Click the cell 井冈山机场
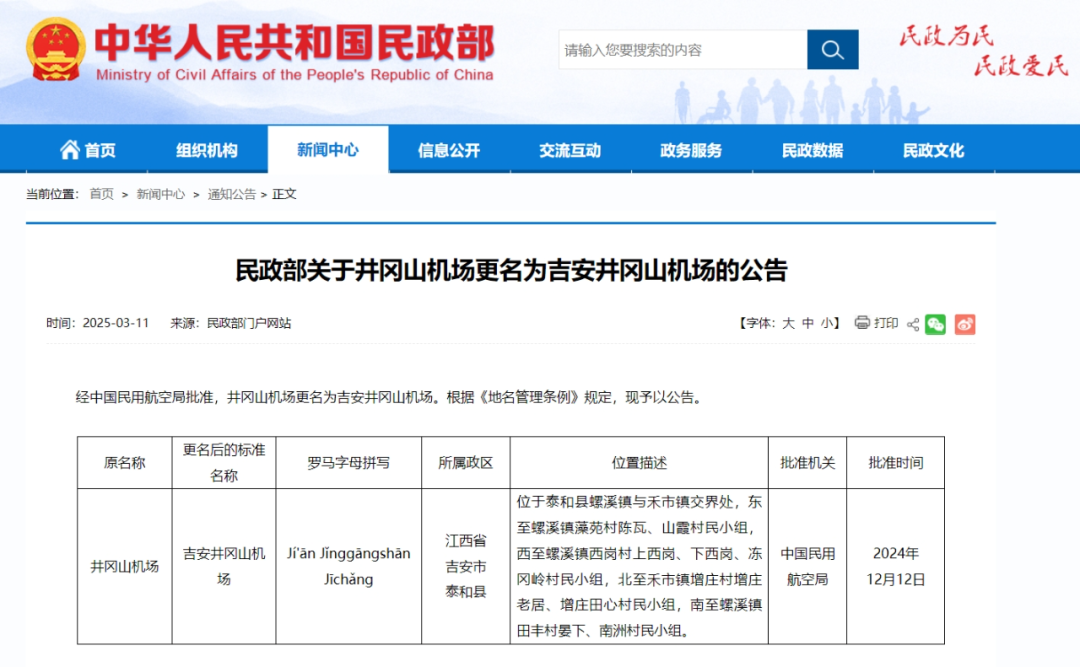The image size is (1080, 667). click(x=125, y=566)
